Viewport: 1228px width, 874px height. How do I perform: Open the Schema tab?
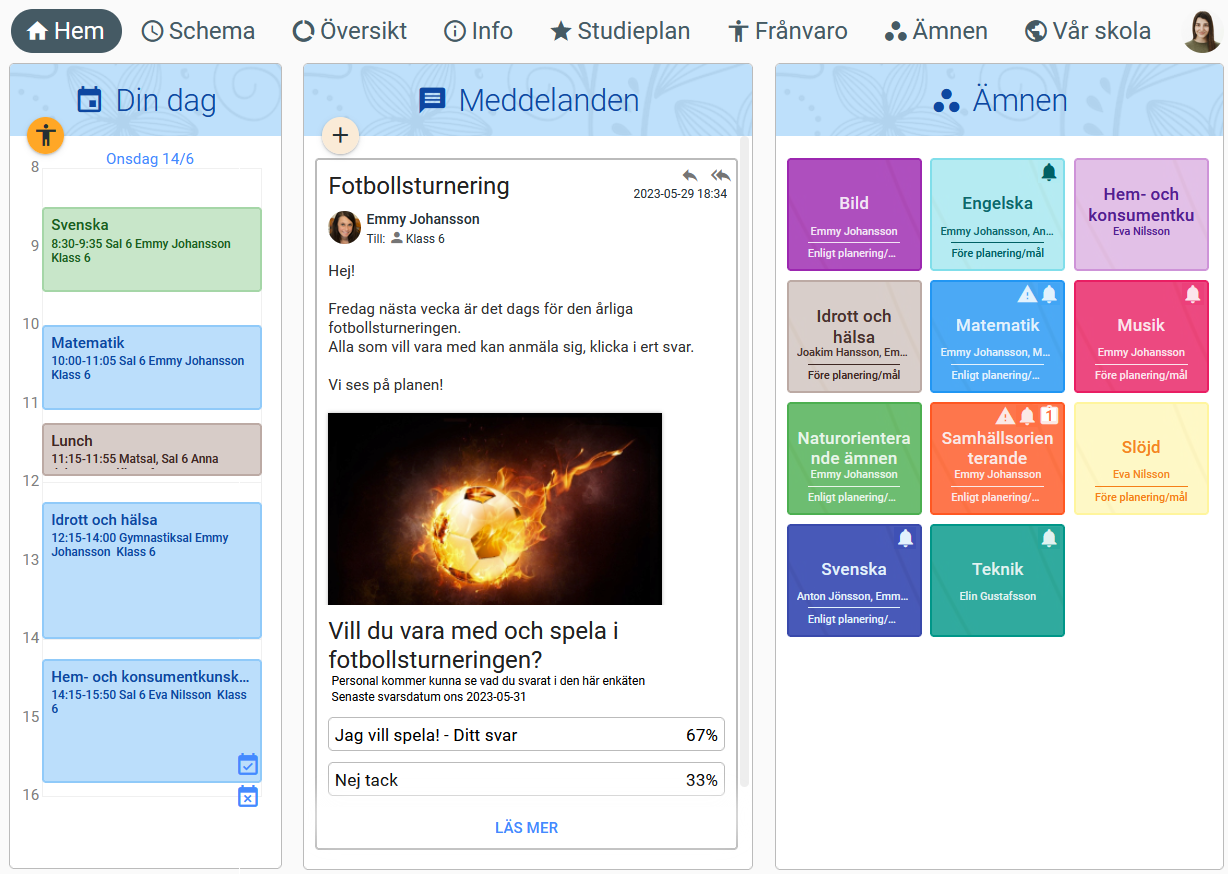(198, 31)
